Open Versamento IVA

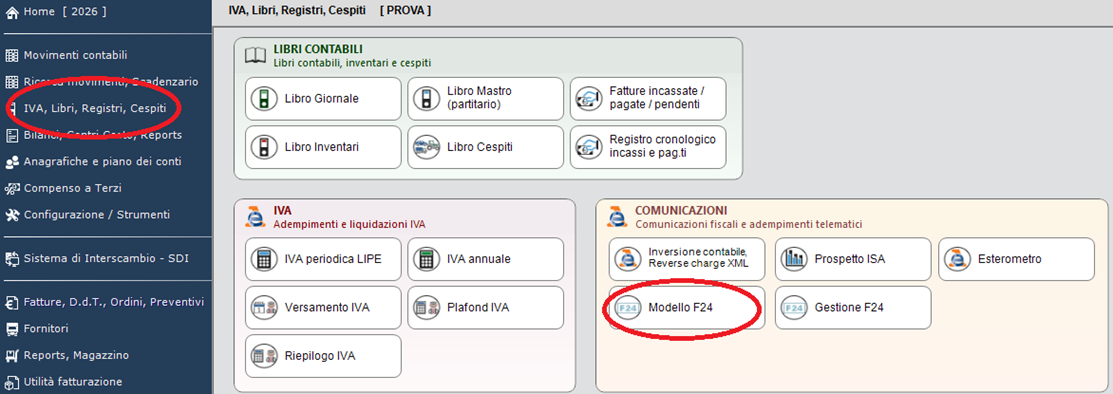pyautogui.click(x=323, y=308)
